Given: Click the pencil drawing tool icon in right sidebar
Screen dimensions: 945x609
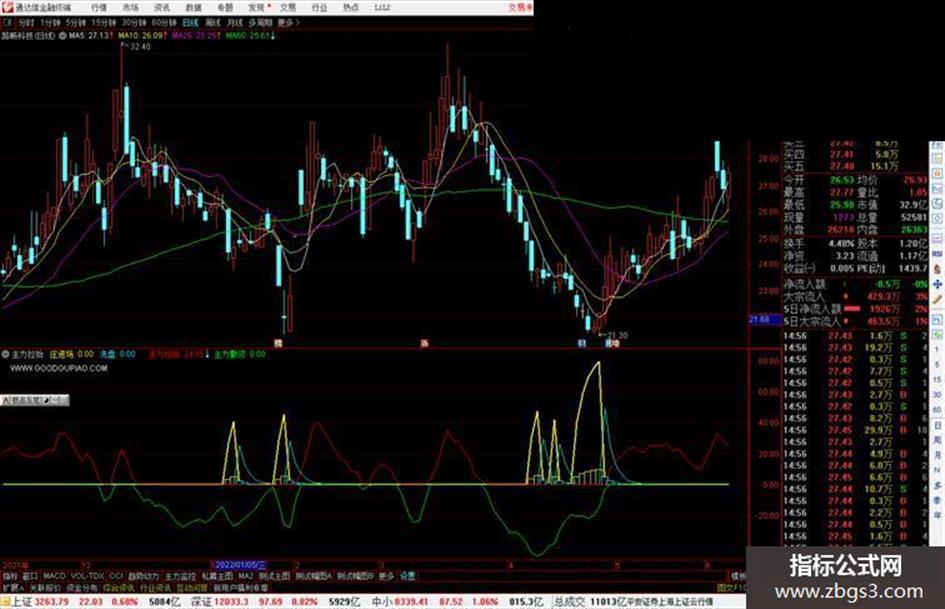Looking at the screenshot, I should [937, 298].
